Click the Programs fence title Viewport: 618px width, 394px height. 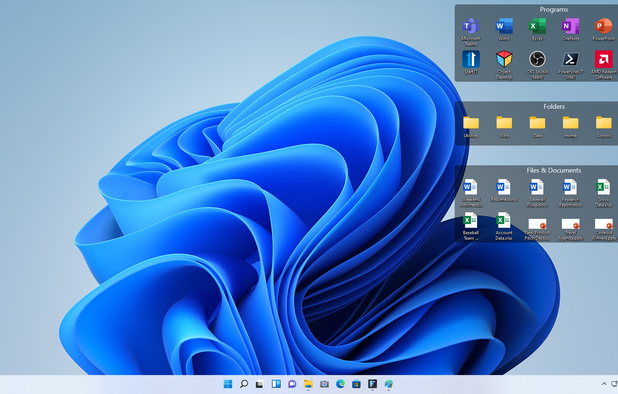click(554, 9)
